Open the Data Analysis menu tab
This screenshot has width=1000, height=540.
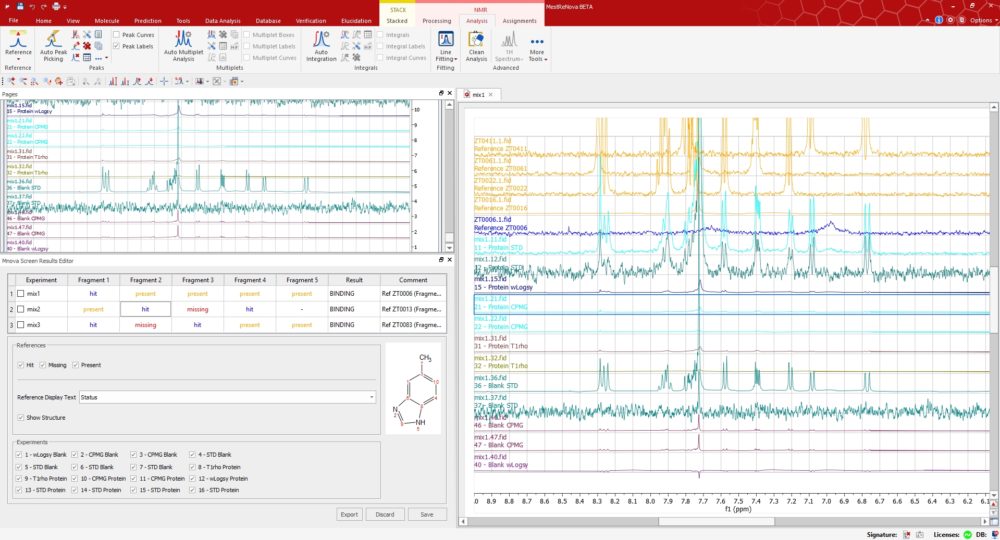click(x=222, y=20)
